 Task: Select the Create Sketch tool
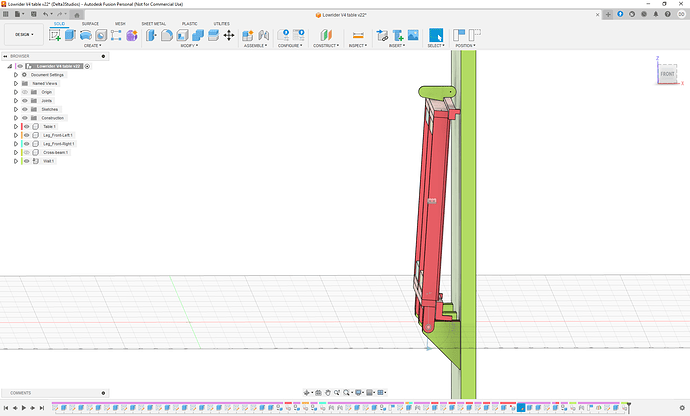coord(55,35)
